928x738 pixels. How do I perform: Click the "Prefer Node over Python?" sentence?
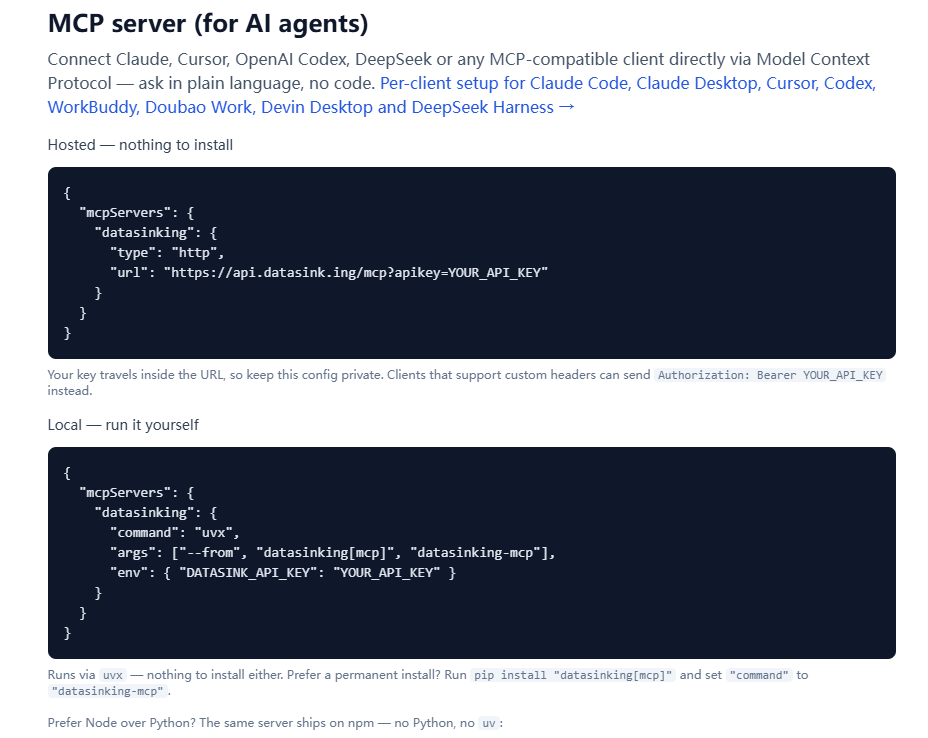(x=275, y=723)
